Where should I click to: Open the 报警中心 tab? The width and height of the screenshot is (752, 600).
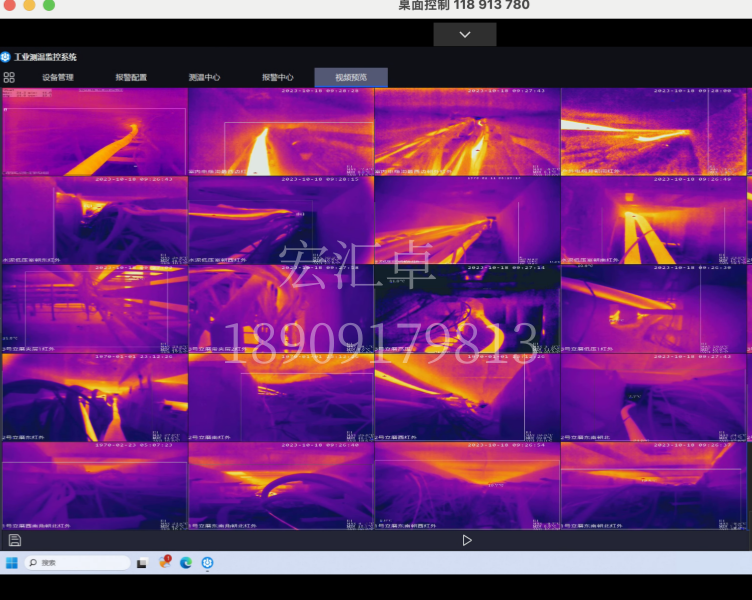(278, 77)
